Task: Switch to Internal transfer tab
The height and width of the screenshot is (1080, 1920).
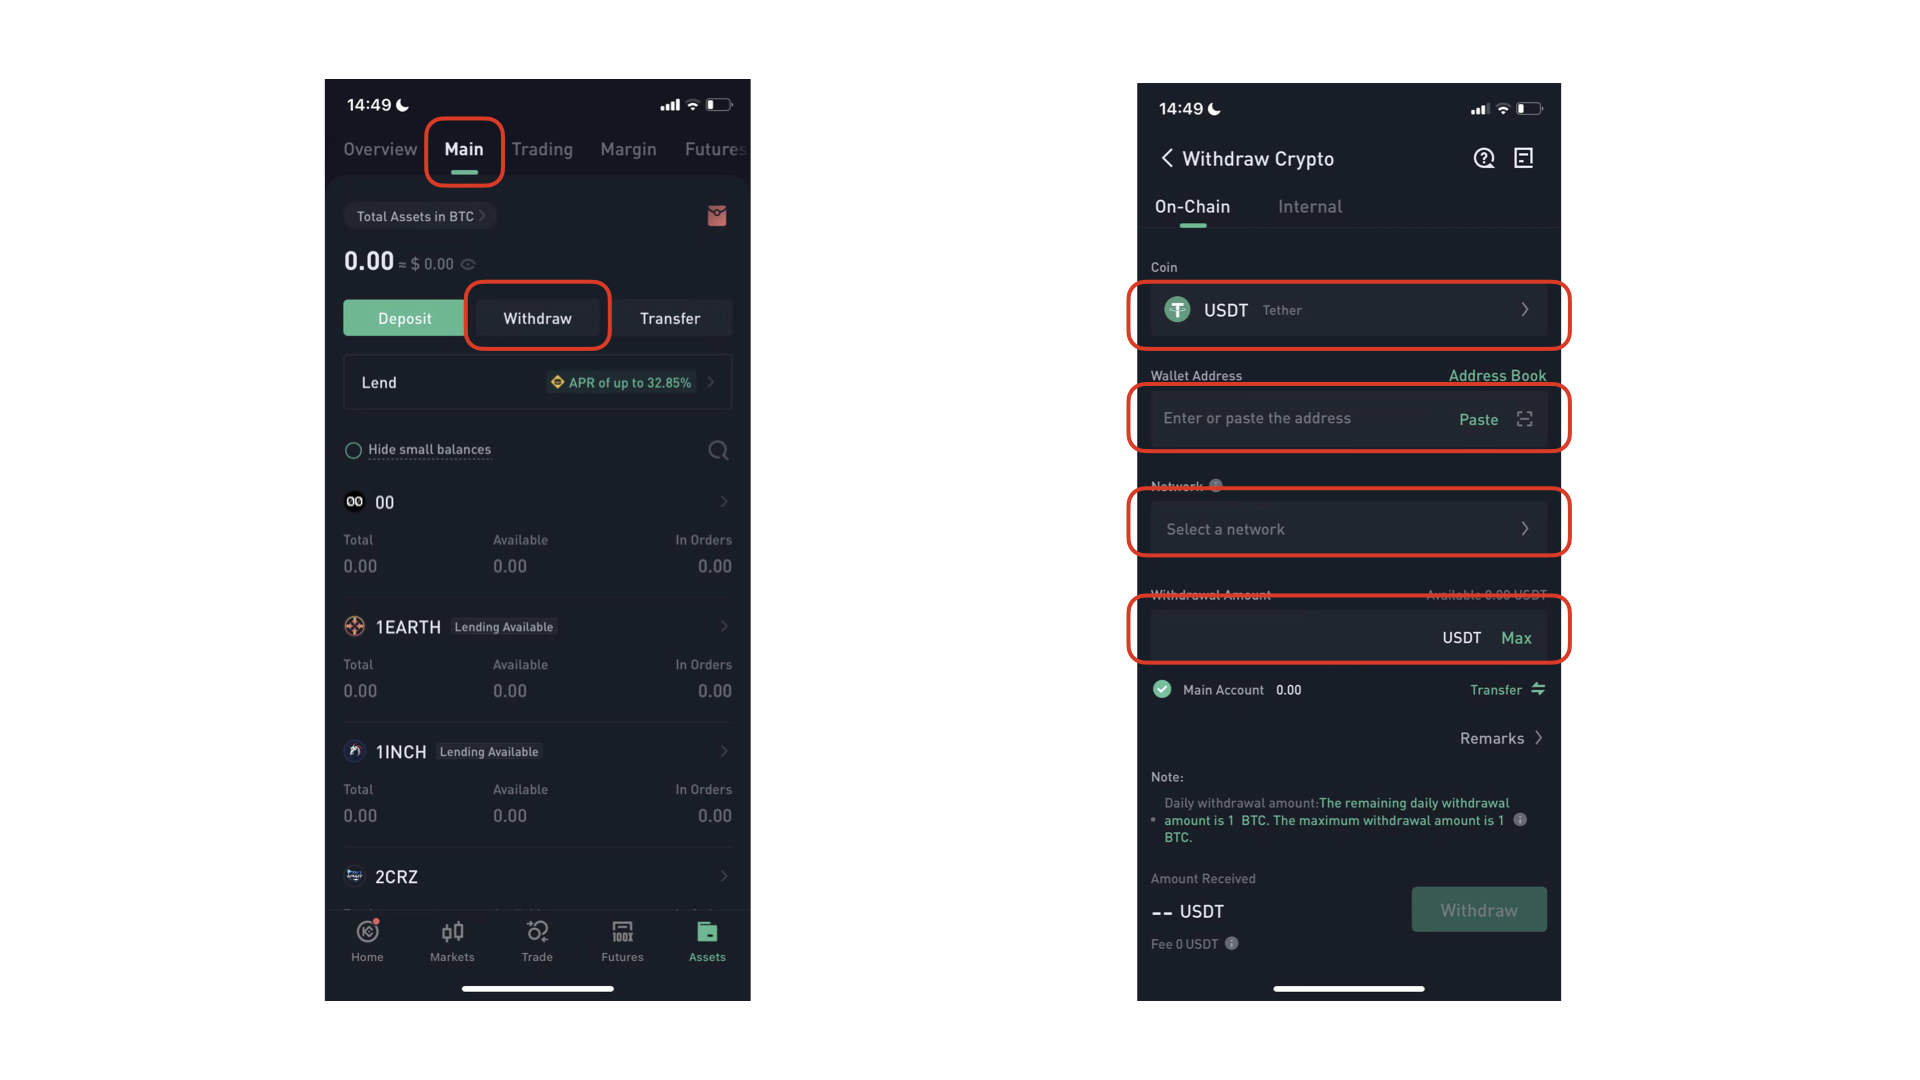Action: point(1309,206)
